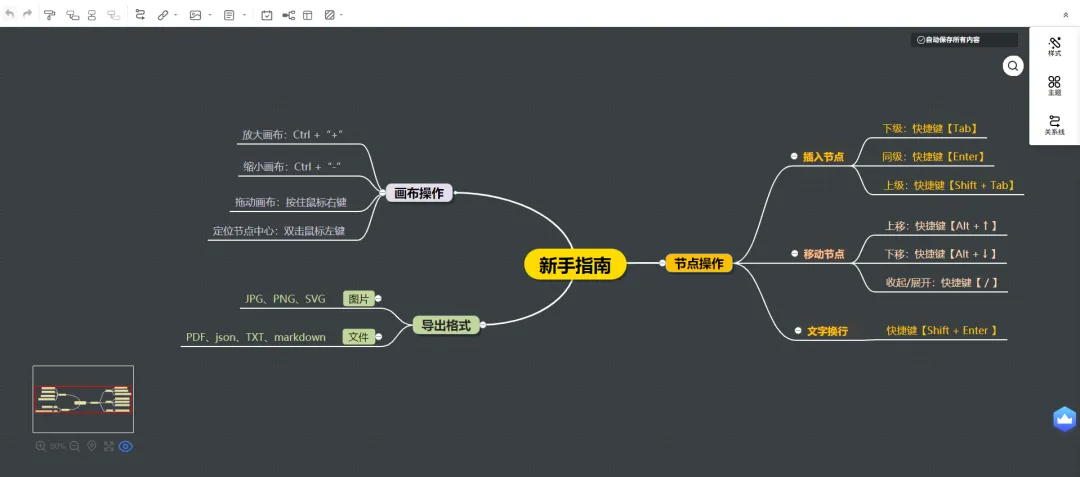Zoom out using the minus magnifier
Screen dimensions: 1080x477
point(74,446)
